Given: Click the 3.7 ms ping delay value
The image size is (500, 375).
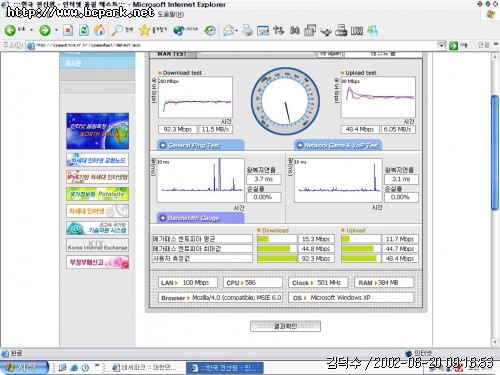Looking at the screenshot, I should (x=264, y=179).
